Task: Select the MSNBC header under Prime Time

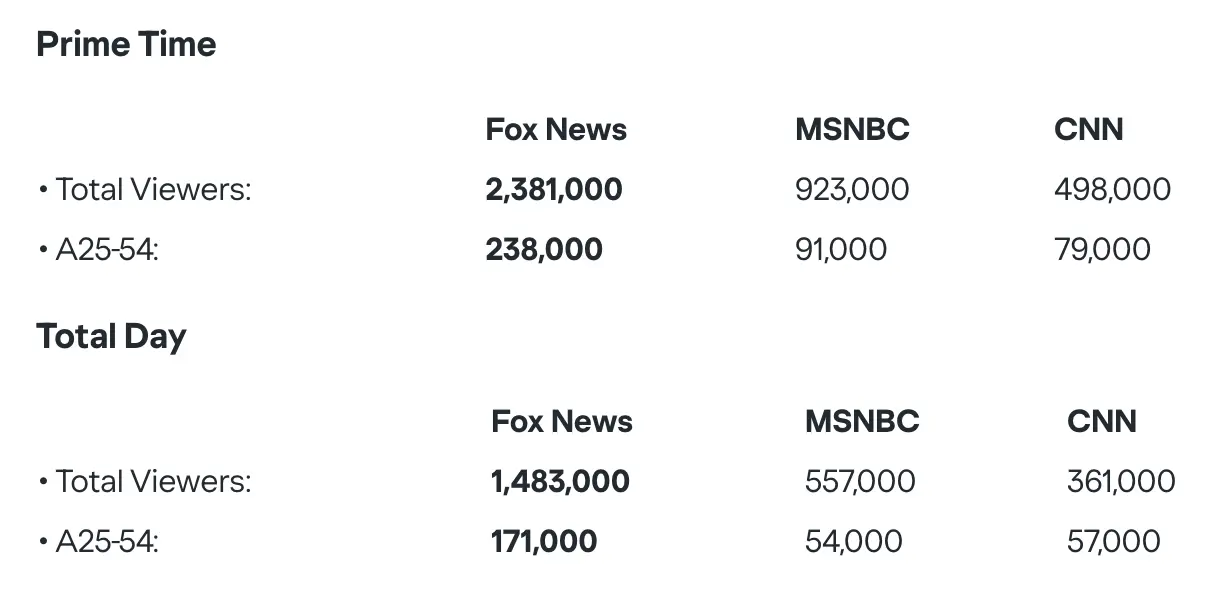Action: tap(852, 129)
